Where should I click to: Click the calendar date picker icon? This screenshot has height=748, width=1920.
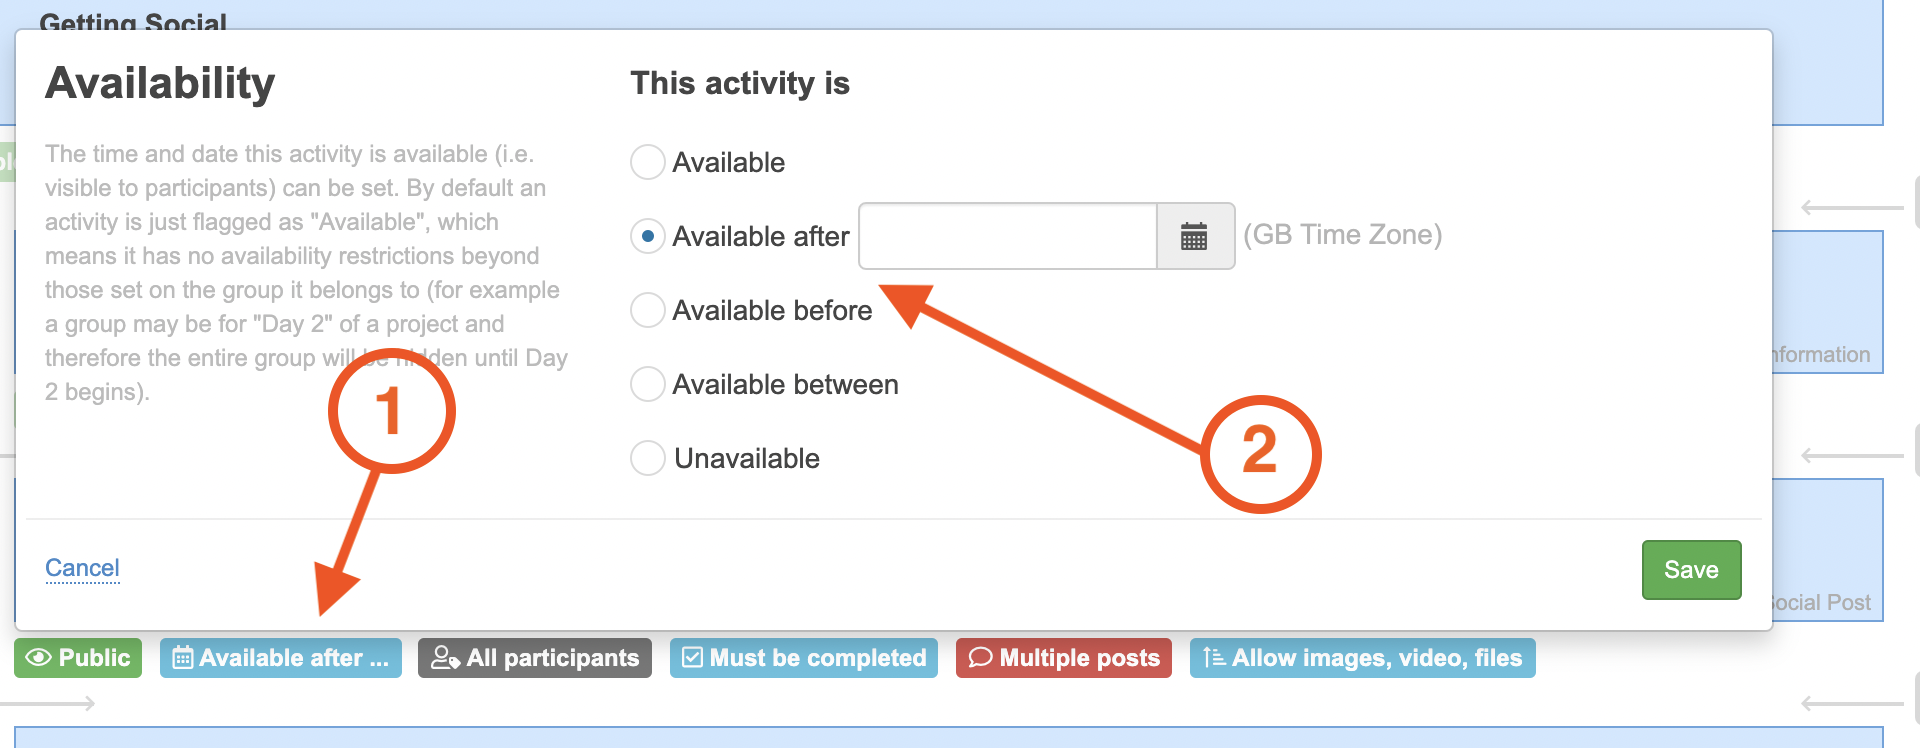coord(1194,237)
